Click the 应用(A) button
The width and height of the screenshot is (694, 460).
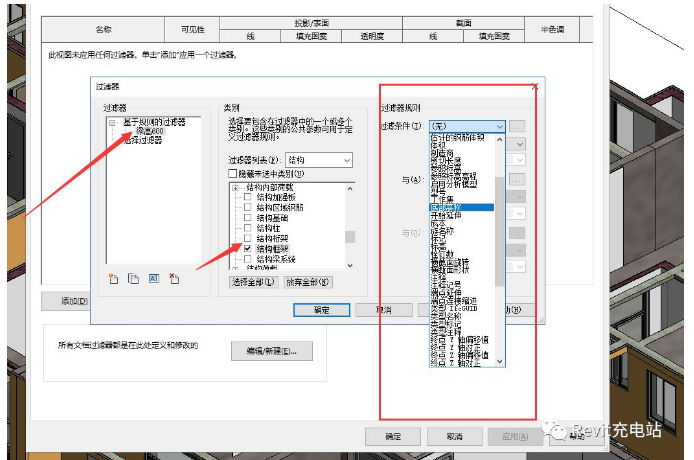[515, 437]
